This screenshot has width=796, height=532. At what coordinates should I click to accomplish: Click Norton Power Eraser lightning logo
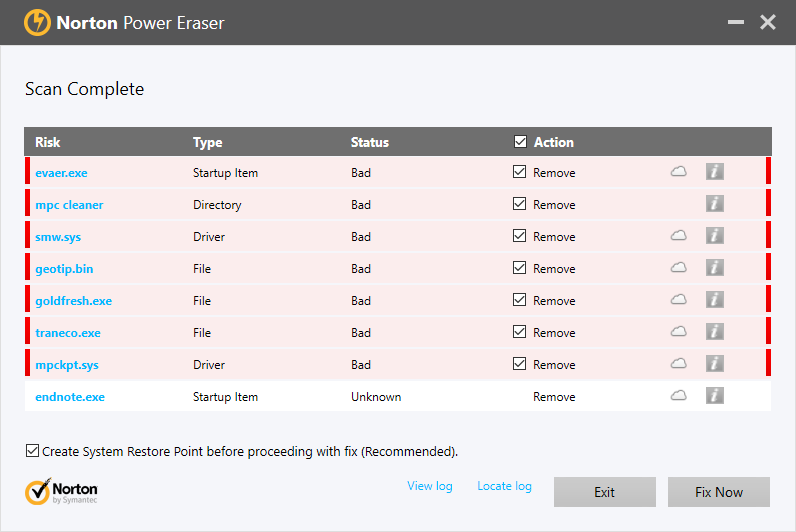coord(37,22)
